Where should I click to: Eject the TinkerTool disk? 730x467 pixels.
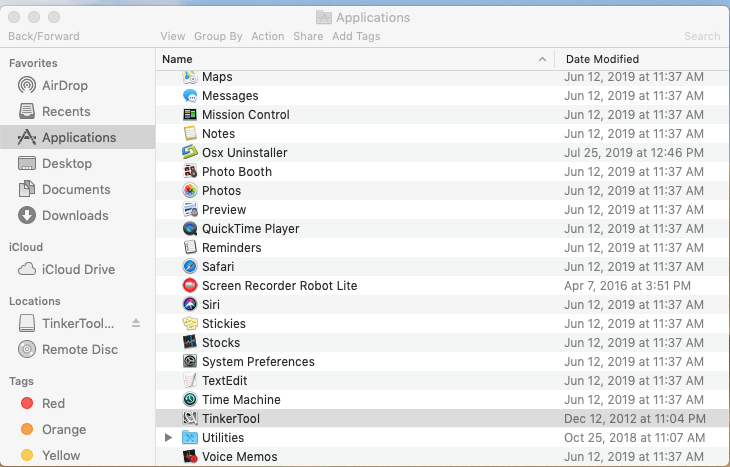point(136,323)
